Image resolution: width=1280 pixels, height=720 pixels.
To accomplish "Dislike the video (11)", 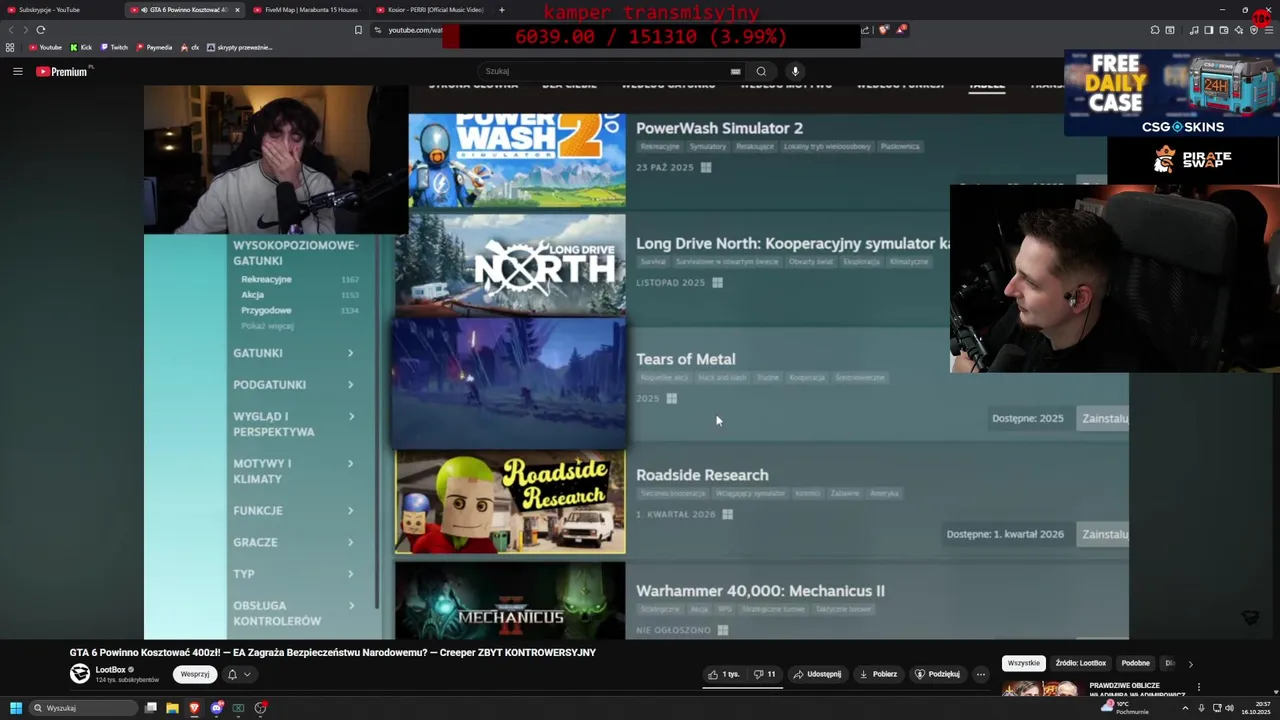I will (x=765, y=674).
